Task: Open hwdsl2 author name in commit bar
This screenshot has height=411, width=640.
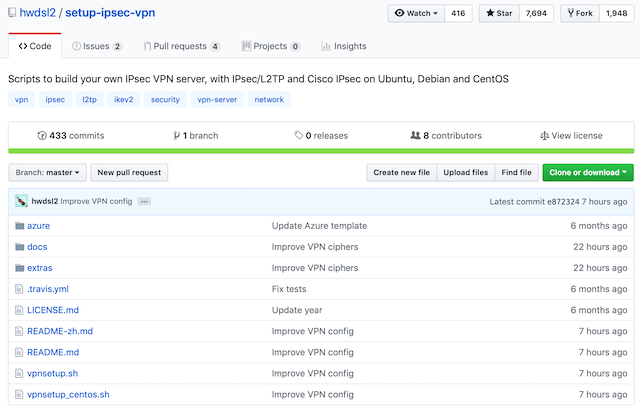Action: [x=45, y=201]
